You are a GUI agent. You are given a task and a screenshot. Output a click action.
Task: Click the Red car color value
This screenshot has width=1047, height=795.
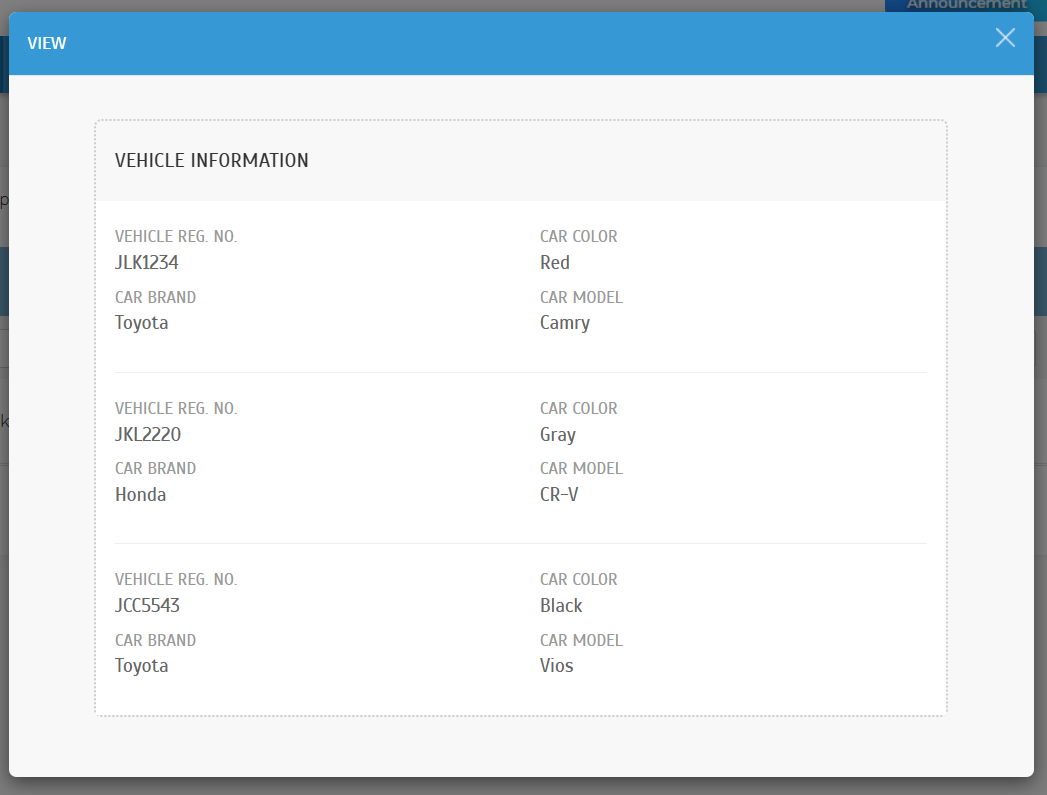[x=555, y=263]
